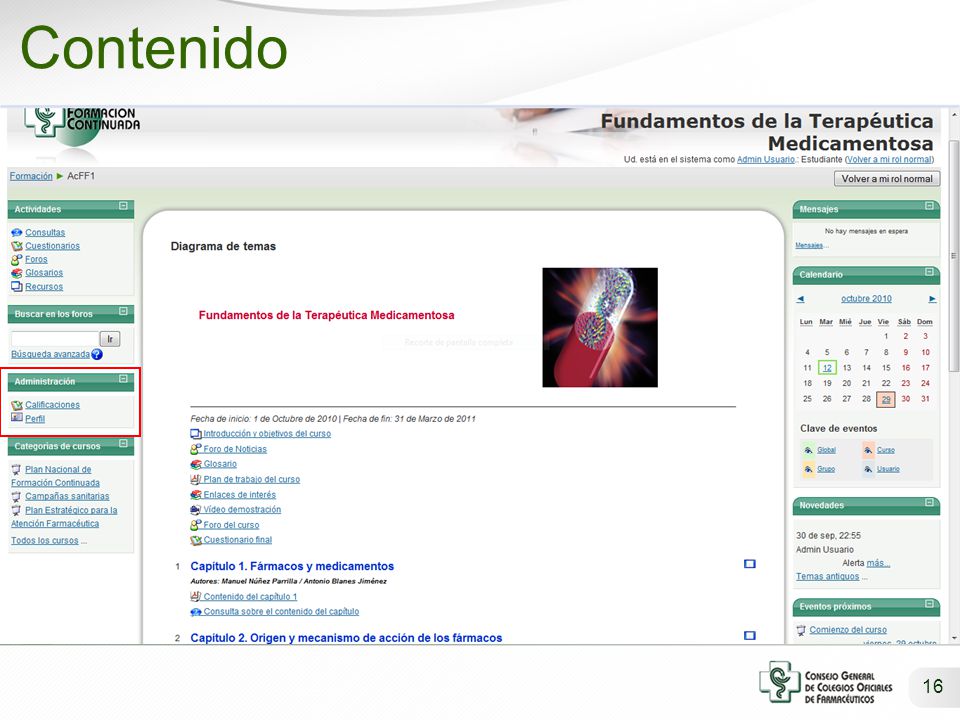Click the Glosarios icon in Actividades

17,273
